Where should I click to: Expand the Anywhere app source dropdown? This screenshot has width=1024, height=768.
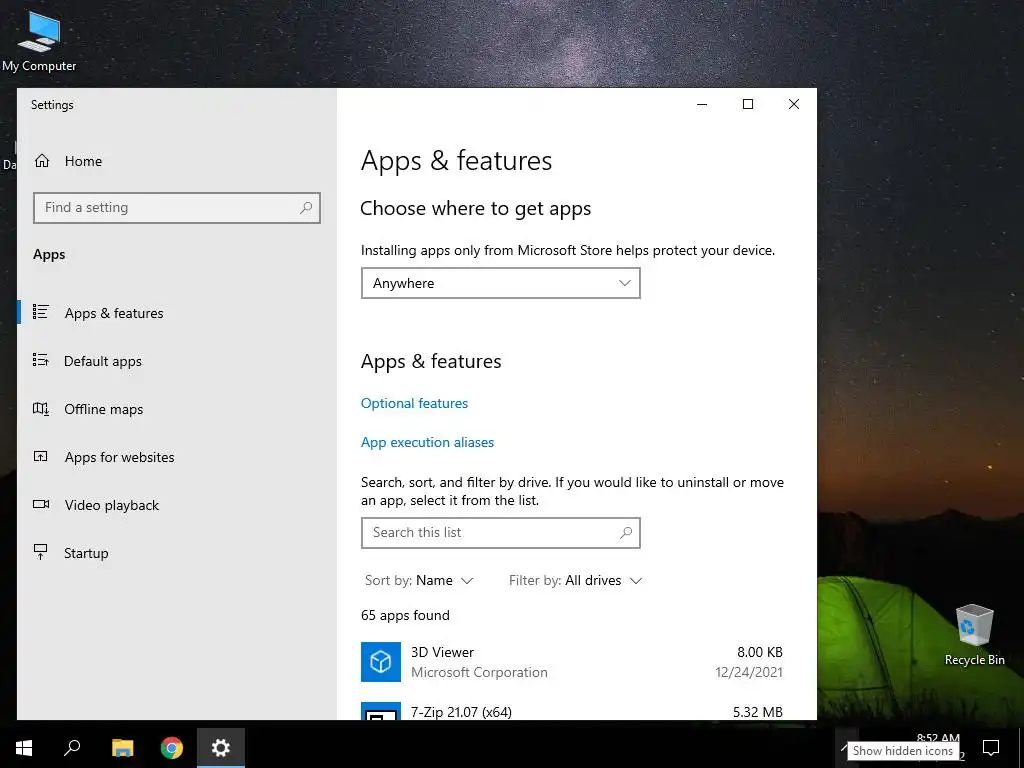tap(501, 283)
